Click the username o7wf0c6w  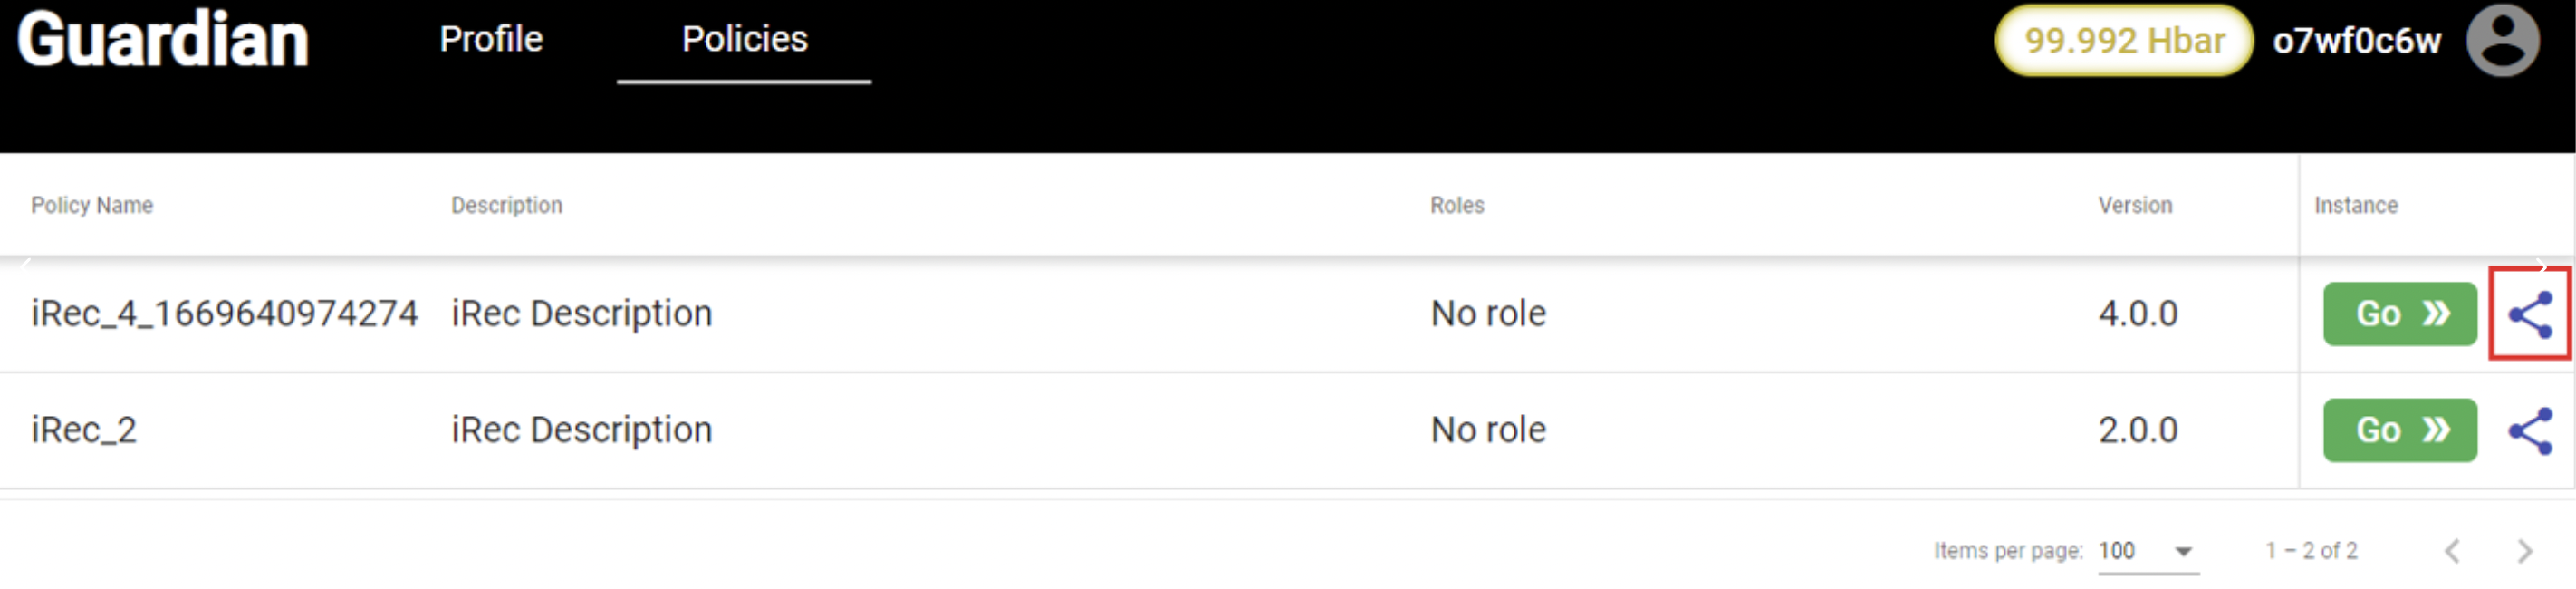point(2356,41)
